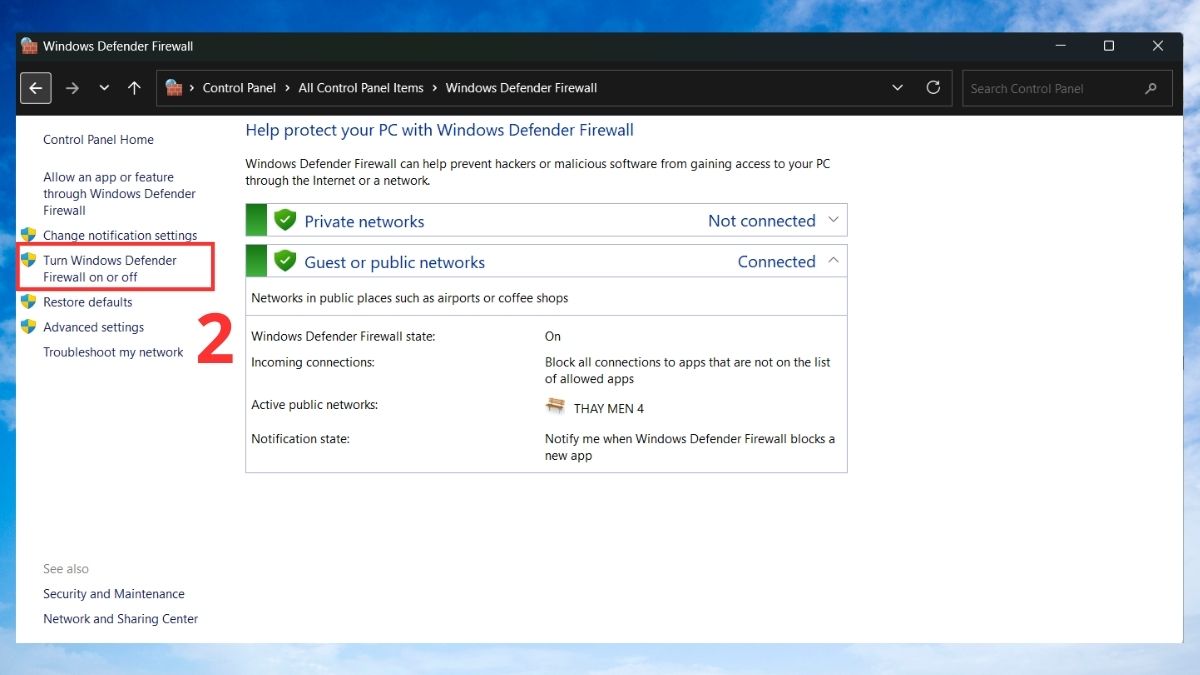Click the green shield beside Private networks
1200x675 pixels.
(x=285, y=220)
